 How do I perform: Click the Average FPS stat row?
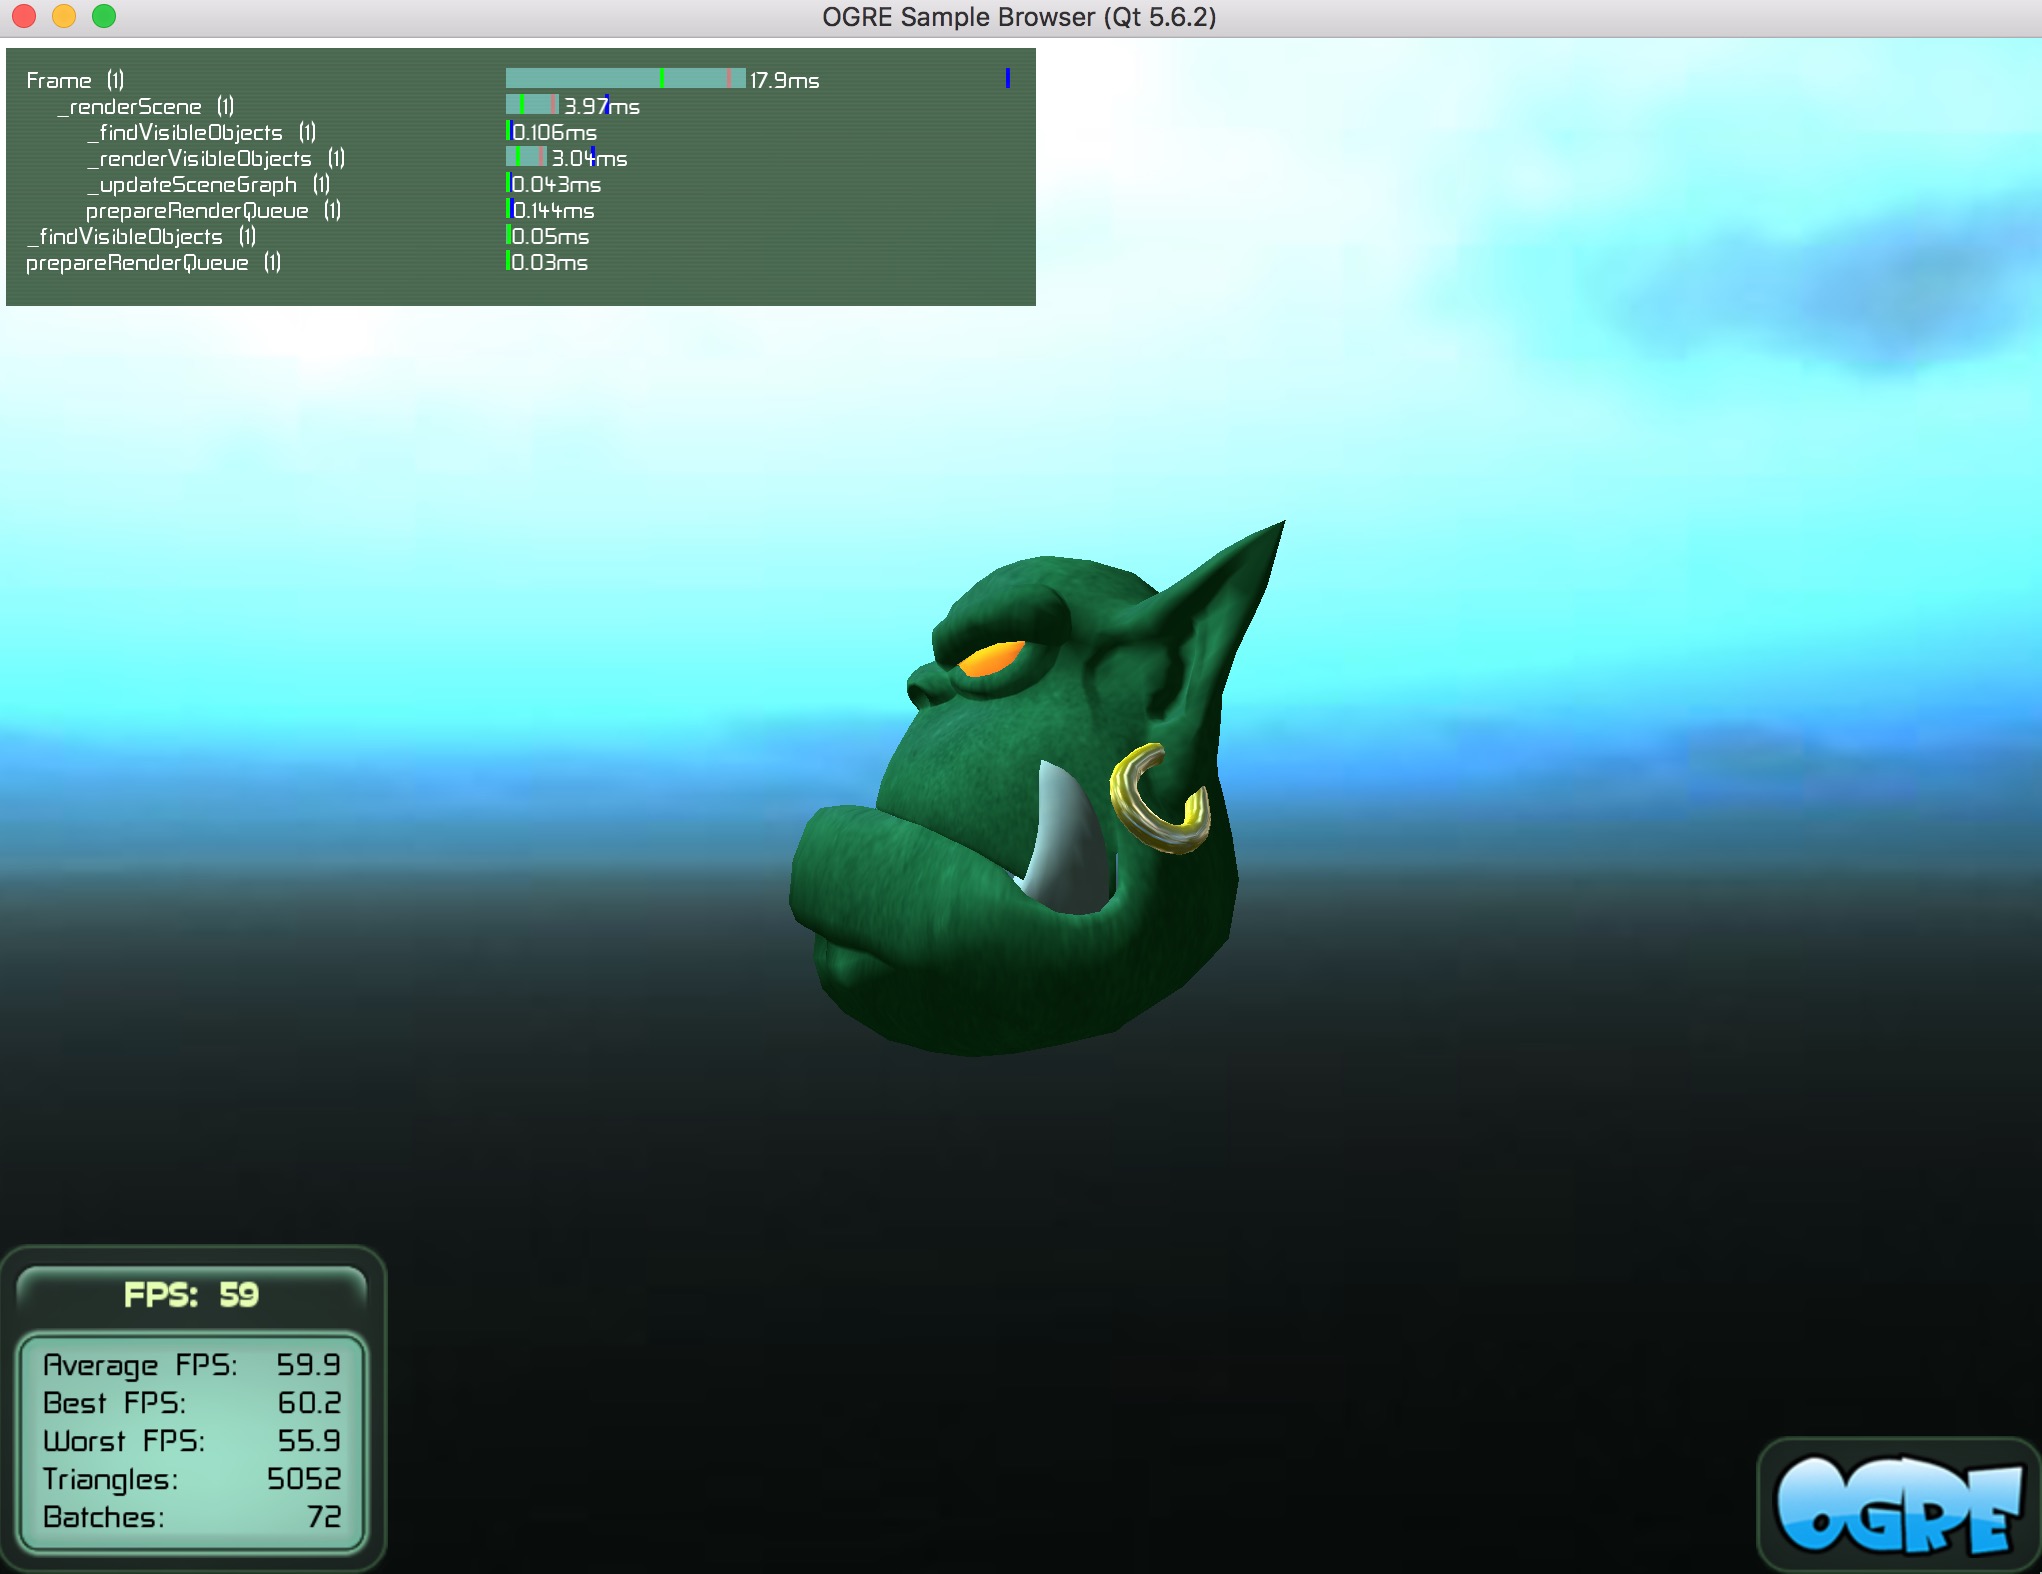pos(191,1365)
